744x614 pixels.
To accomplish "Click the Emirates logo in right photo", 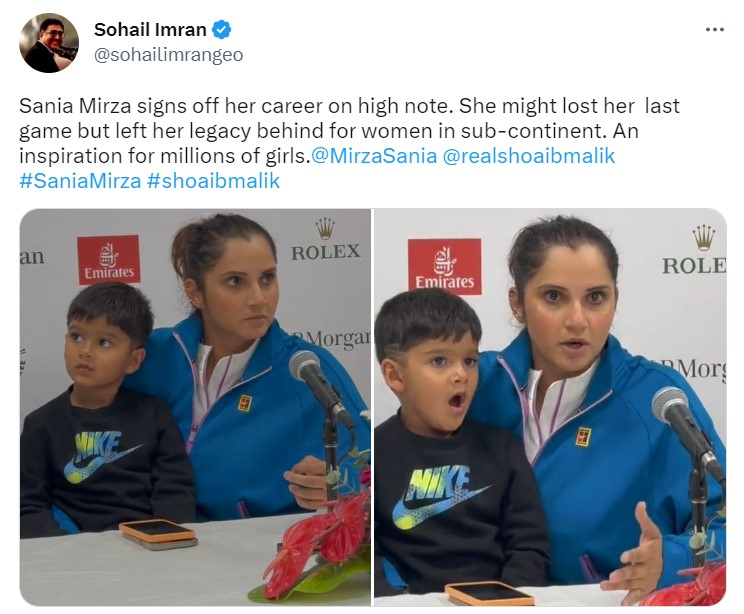I will click(x=445, y=267).
